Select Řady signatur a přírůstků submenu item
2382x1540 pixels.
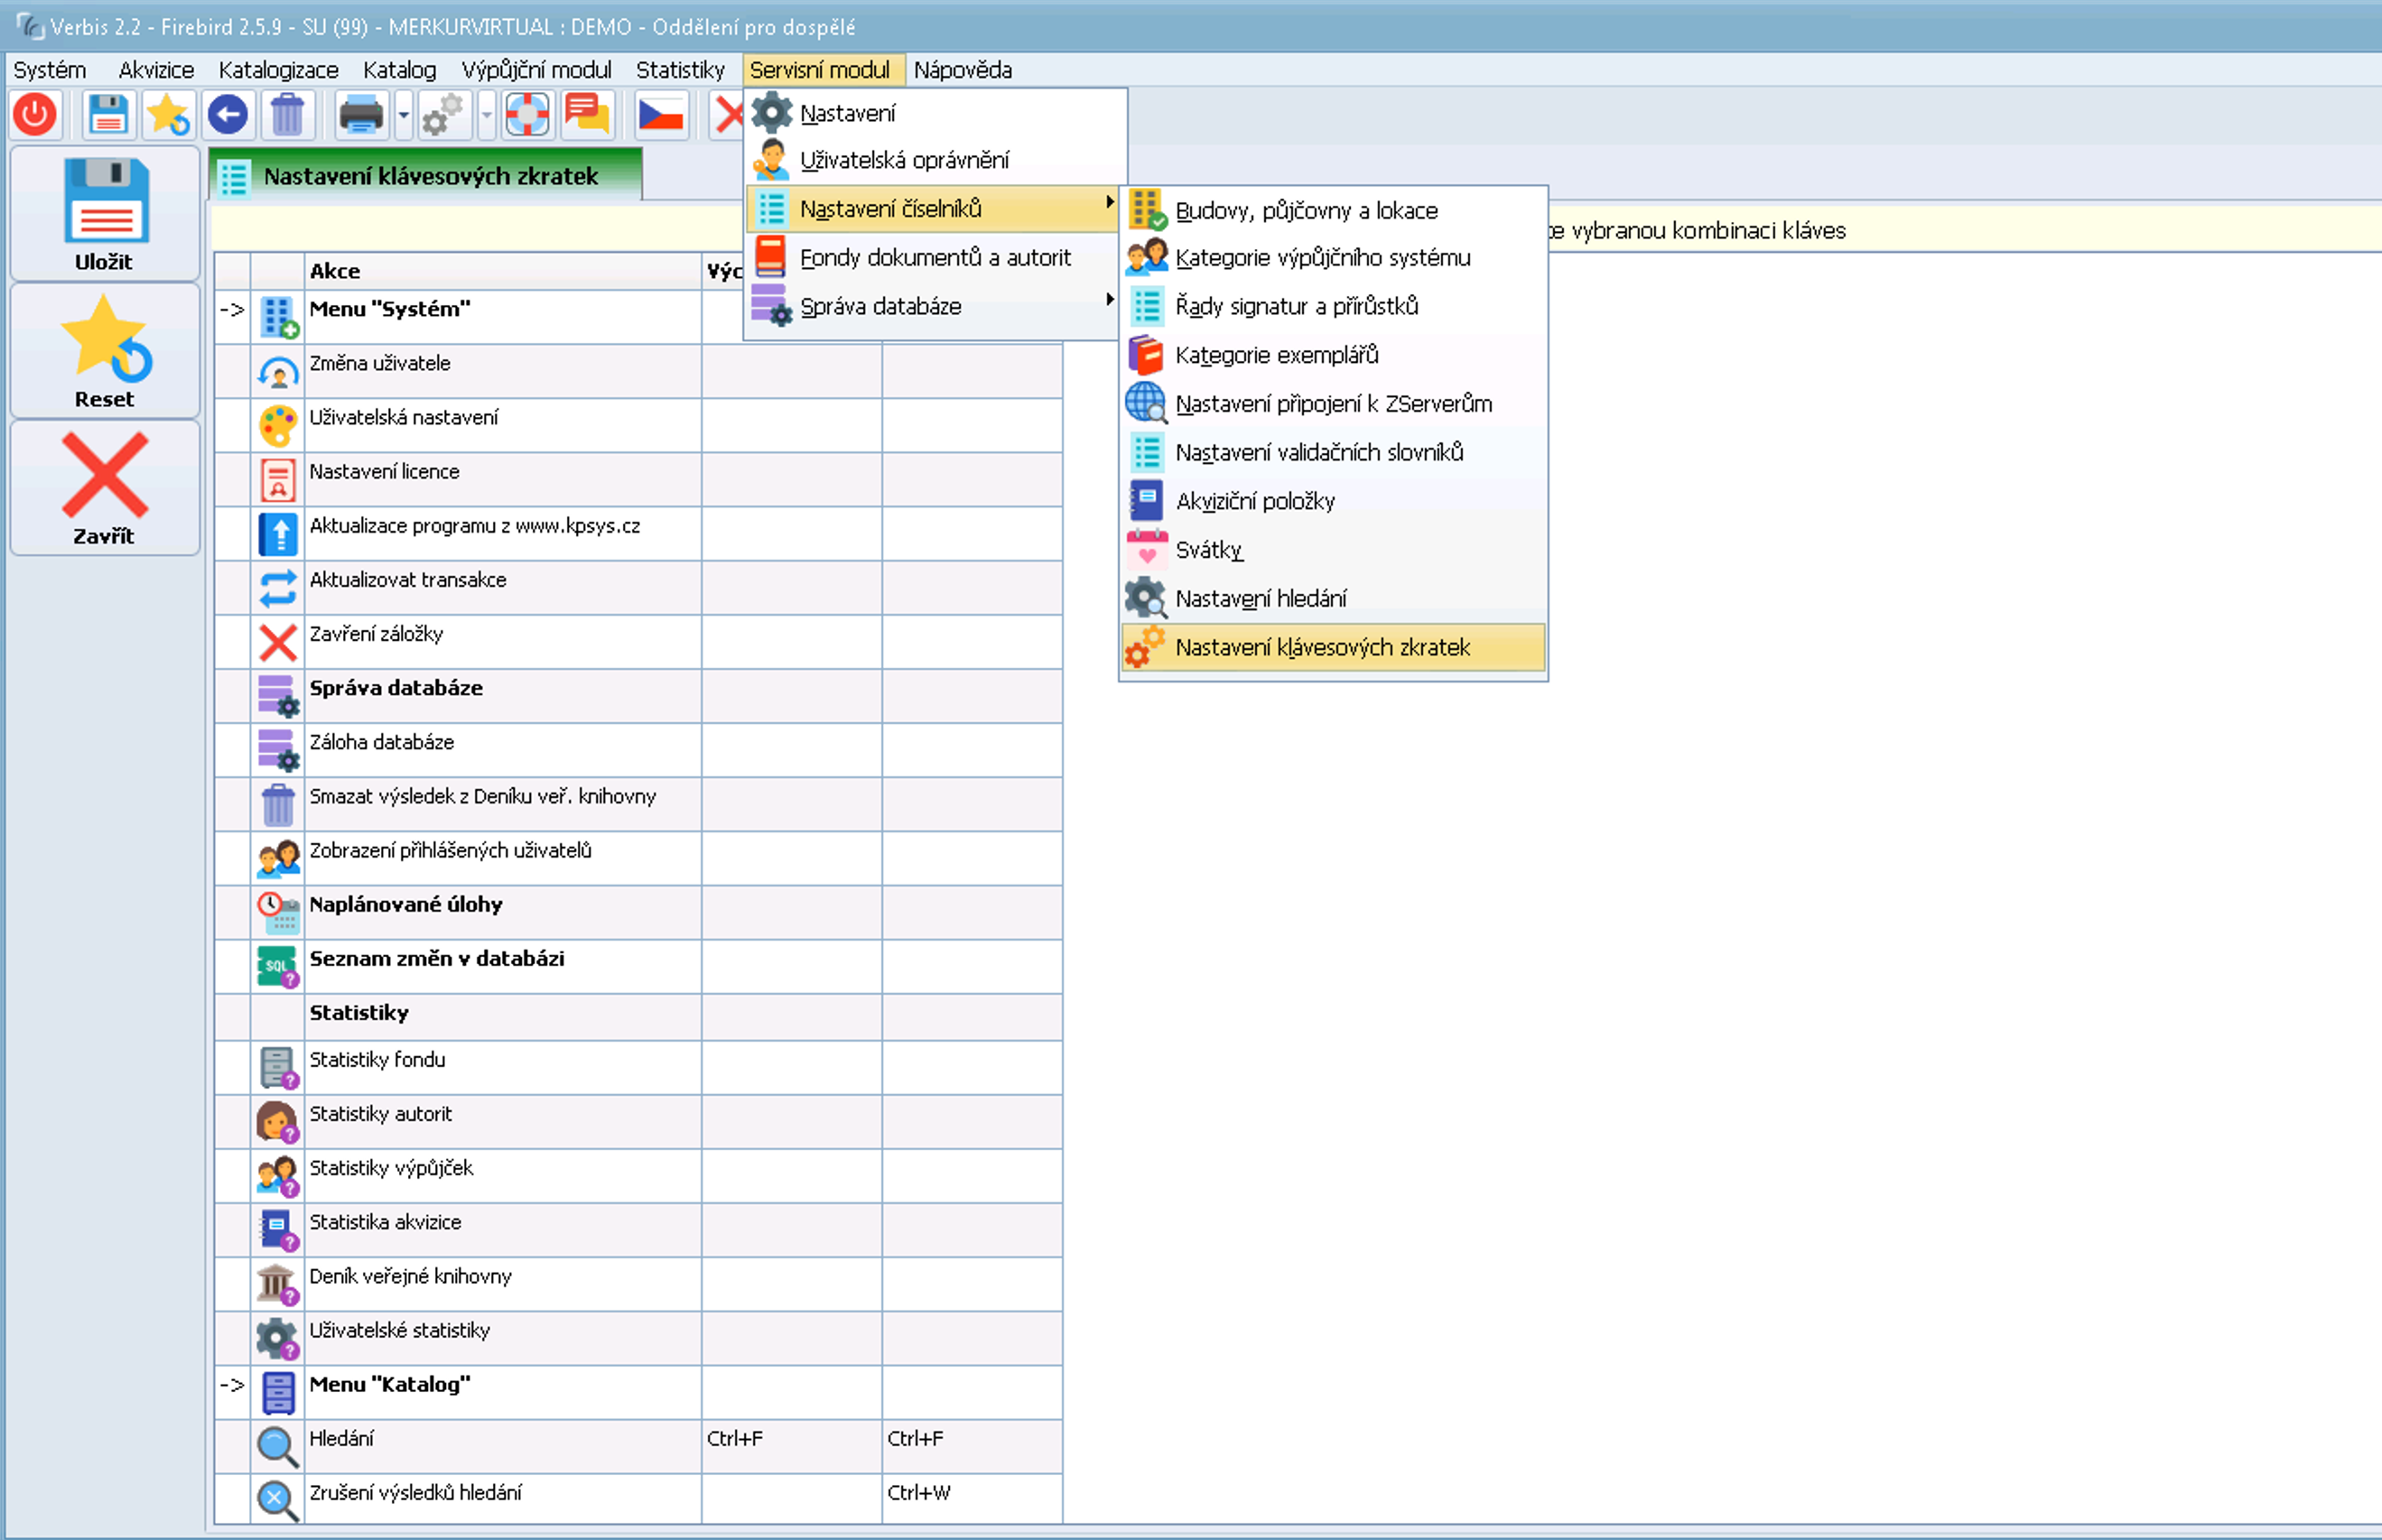tap(1333, 306)
